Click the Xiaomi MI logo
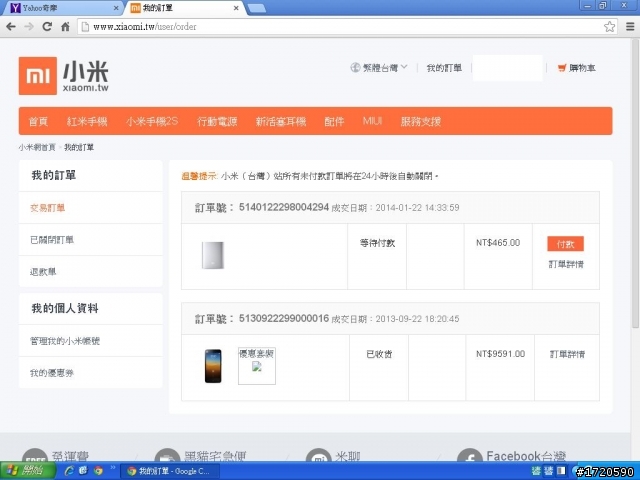The height and width of the screenshot is (480, 640). click(x=38, y=76)
